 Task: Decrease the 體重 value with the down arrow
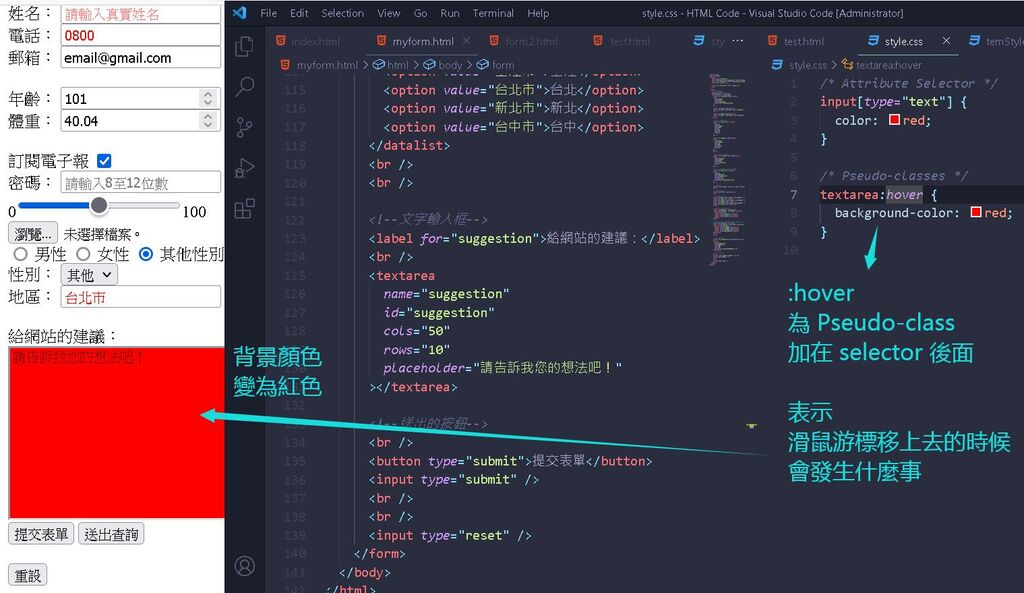(x=208, y=125)
